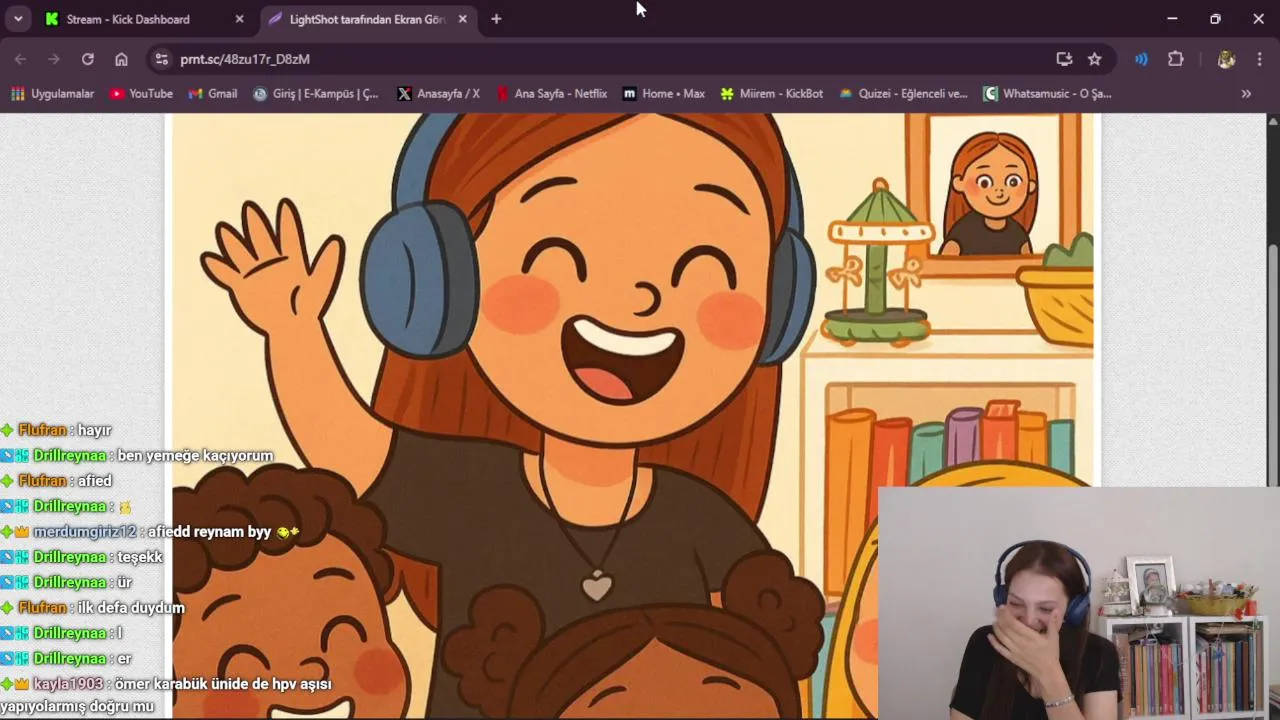Open the tab search dropdown arrow

(18, 19)
